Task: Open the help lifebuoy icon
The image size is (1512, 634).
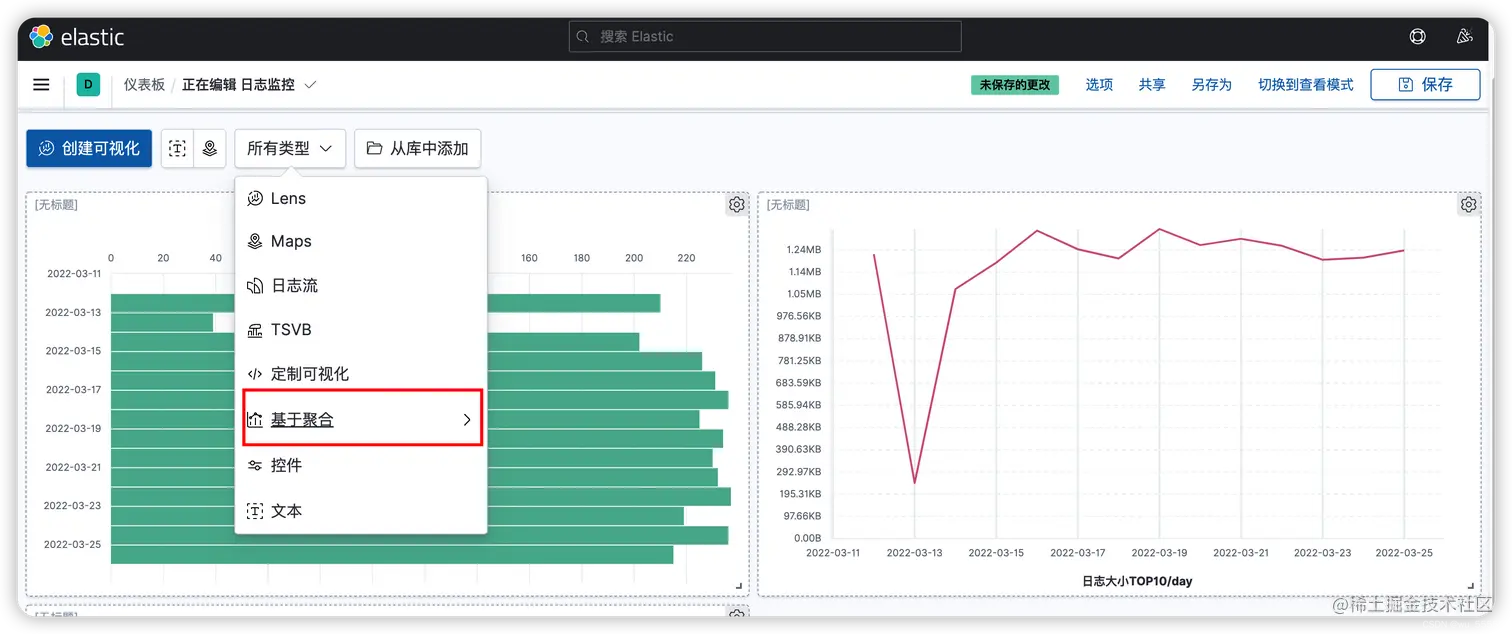Action: [x=1417, y=37]
